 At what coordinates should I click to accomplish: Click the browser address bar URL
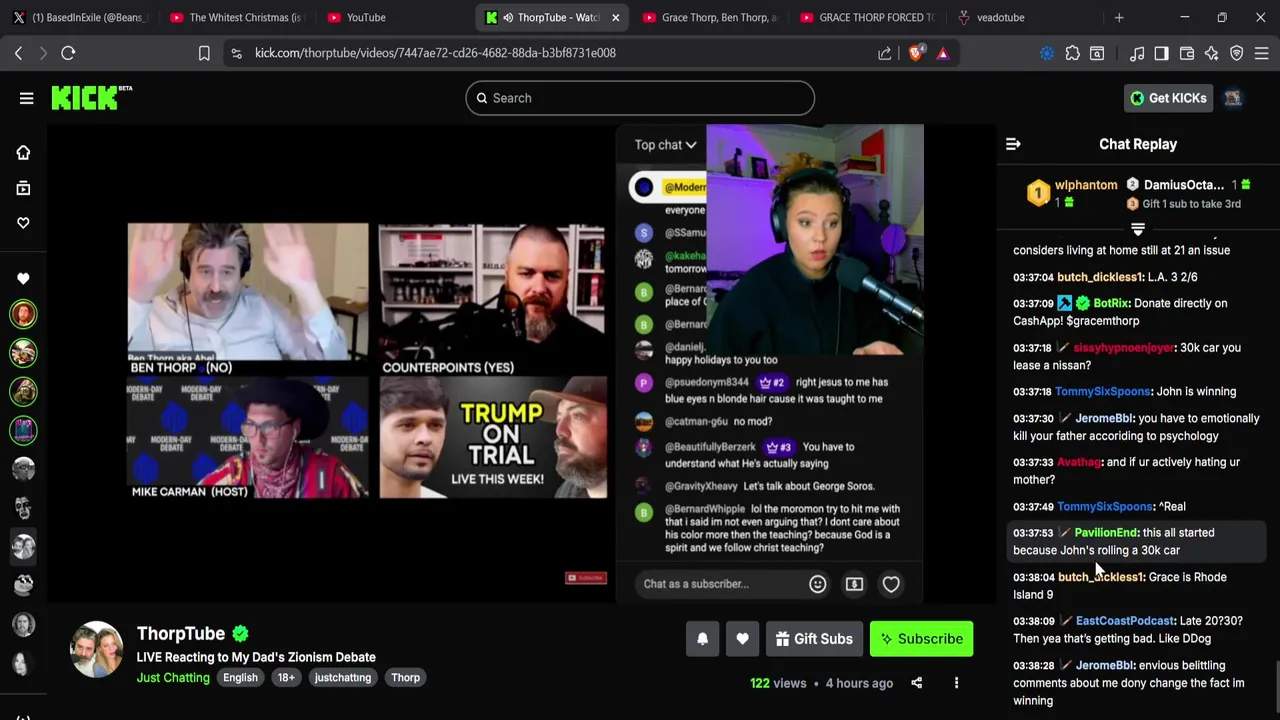click(x=435, y=53)
